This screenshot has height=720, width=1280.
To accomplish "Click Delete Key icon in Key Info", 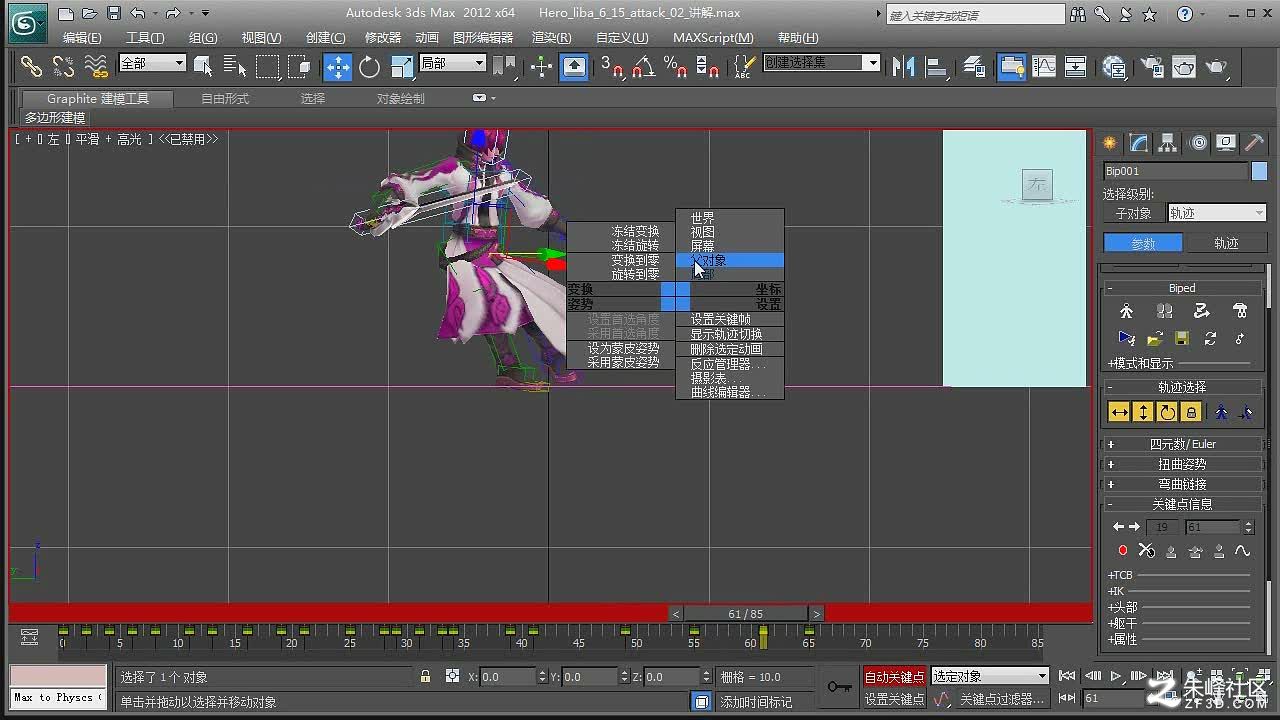I will click(x=1146, y=551).
